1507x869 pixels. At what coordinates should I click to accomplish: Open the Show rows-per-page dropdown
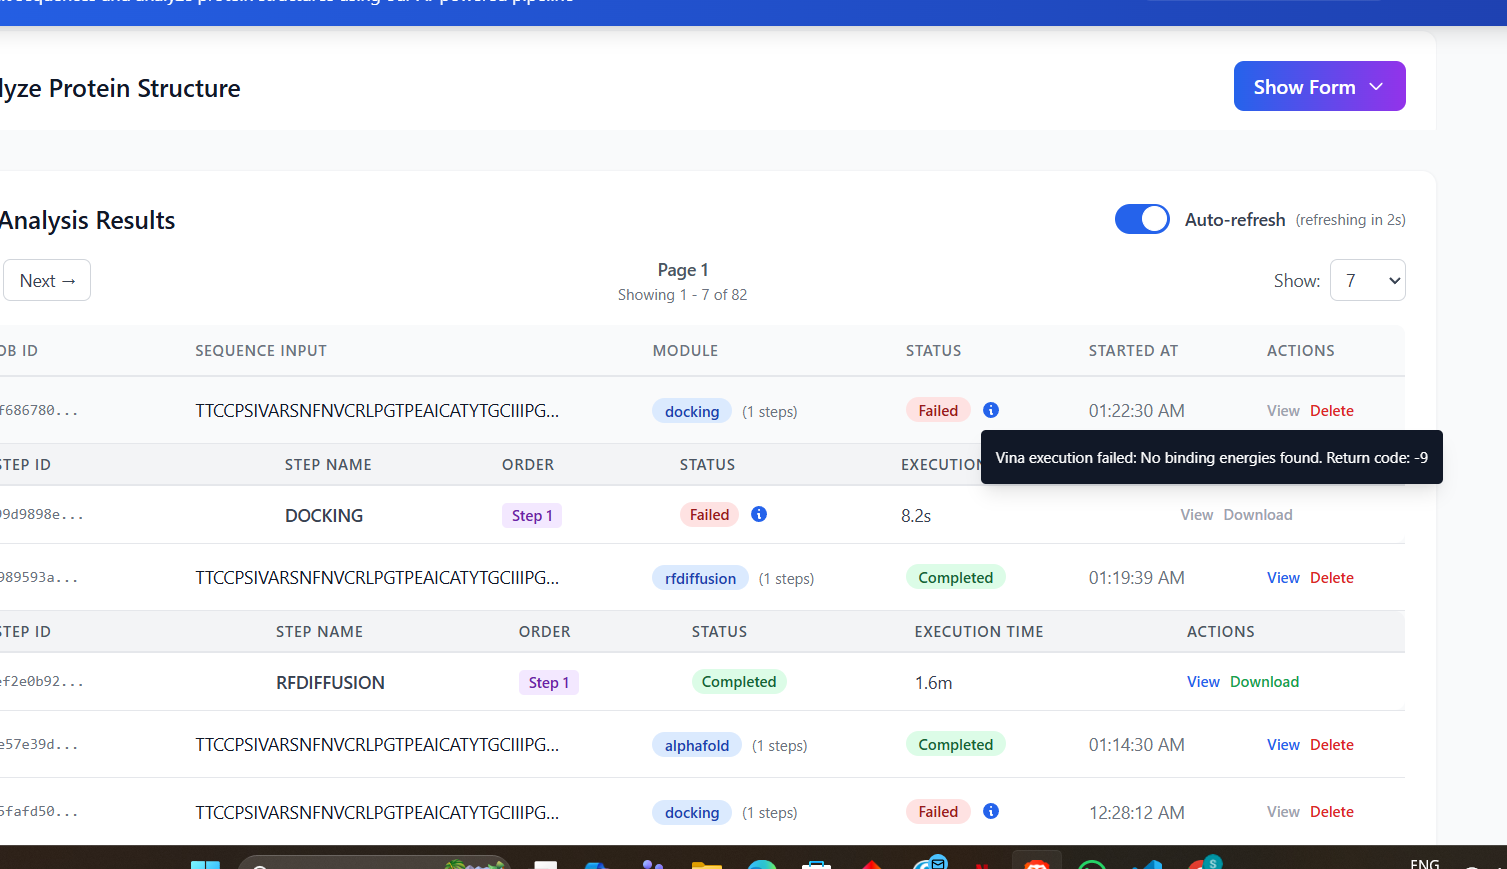[1367, 281]
